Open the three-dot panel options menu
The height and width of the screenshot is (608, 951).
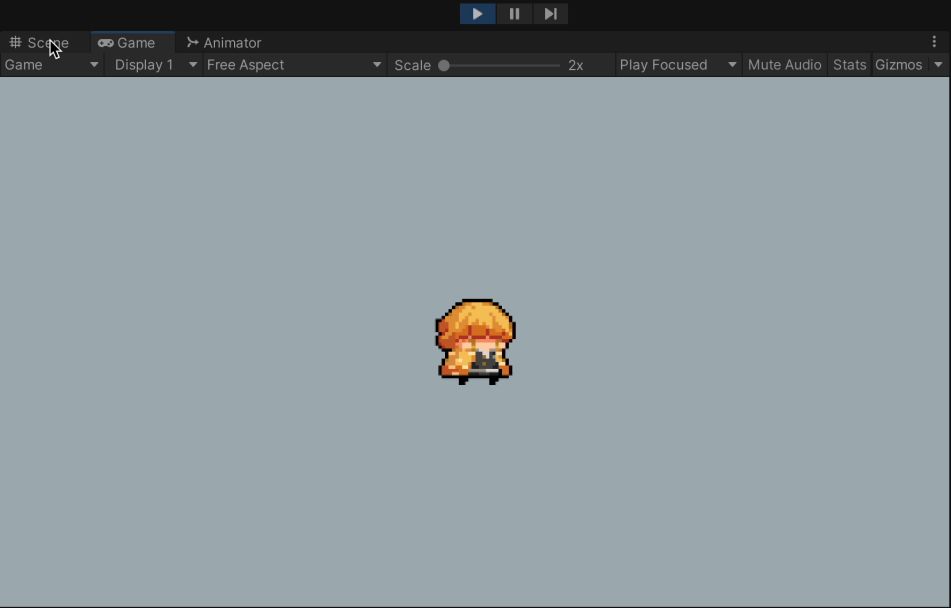point(934,42)
